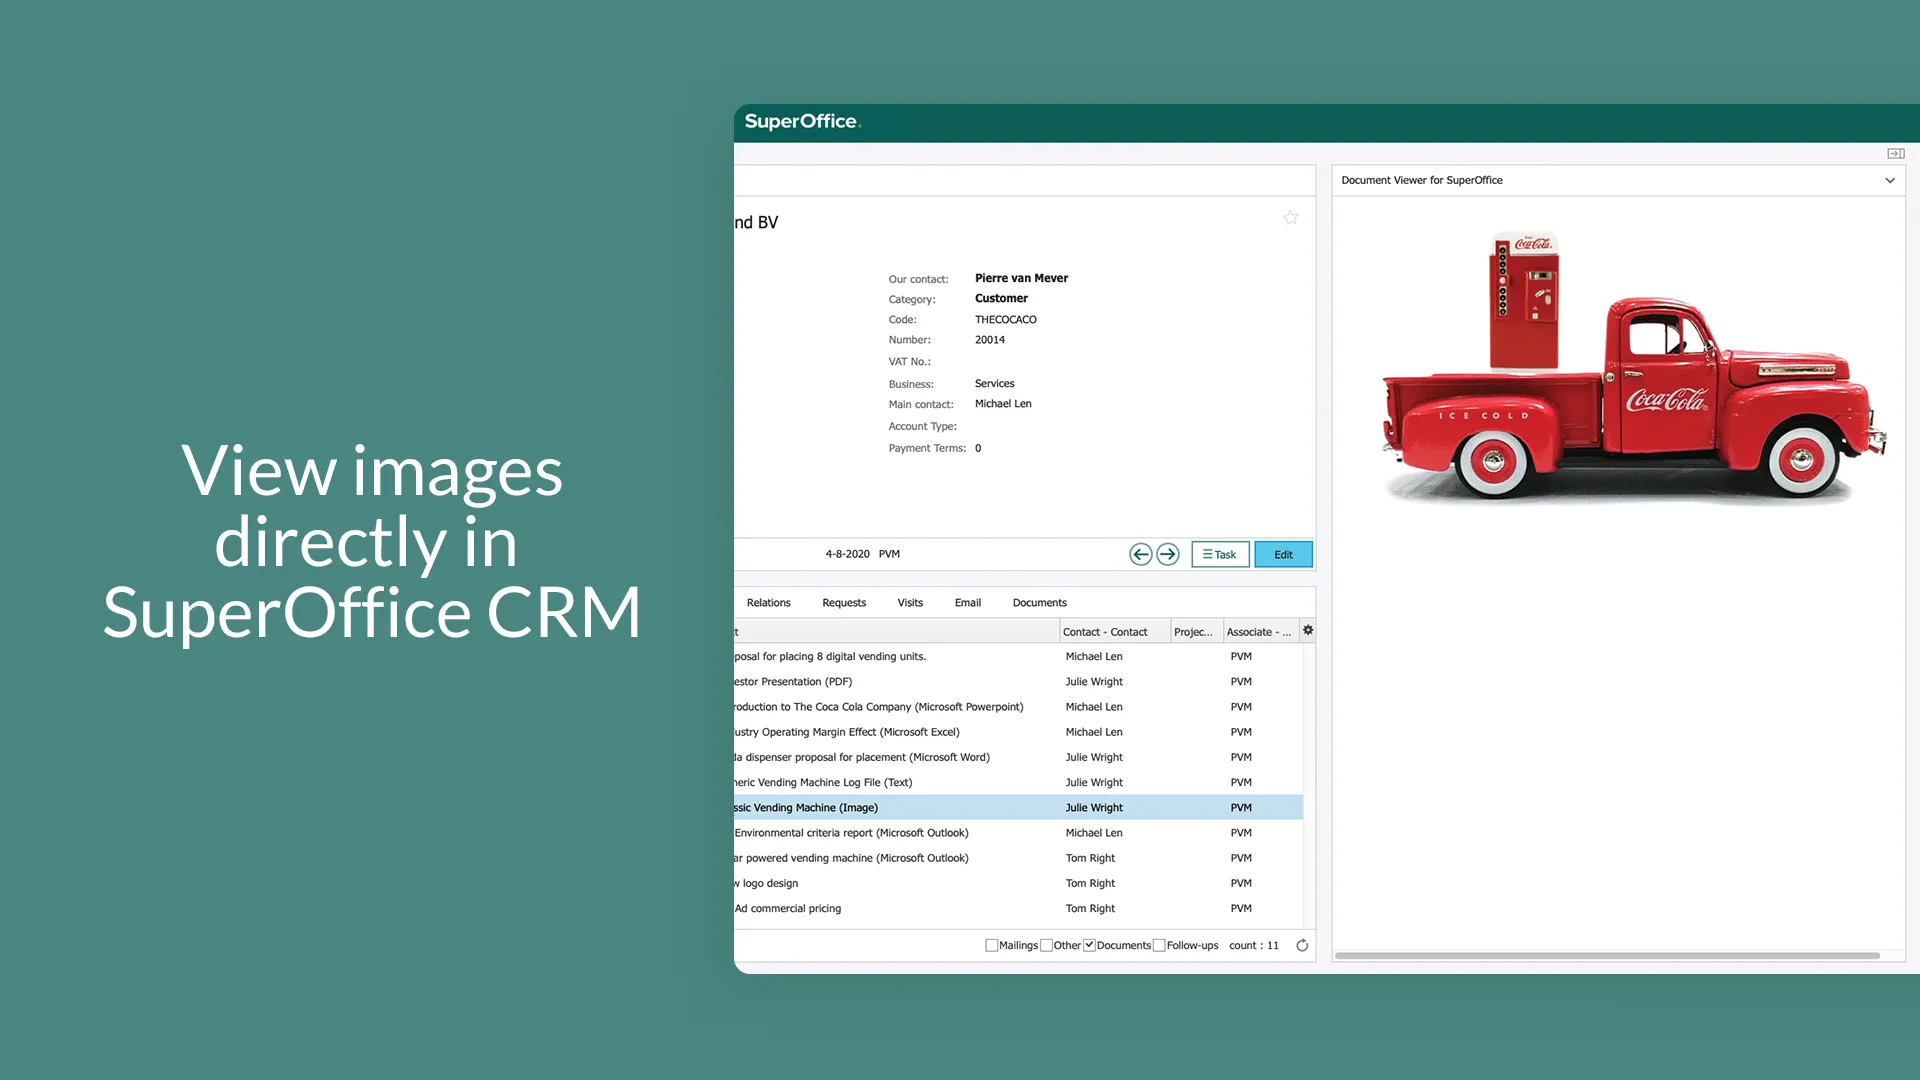Open the Task dropdown button
1920x1080 pixels.
click(x=1219, y=554)
